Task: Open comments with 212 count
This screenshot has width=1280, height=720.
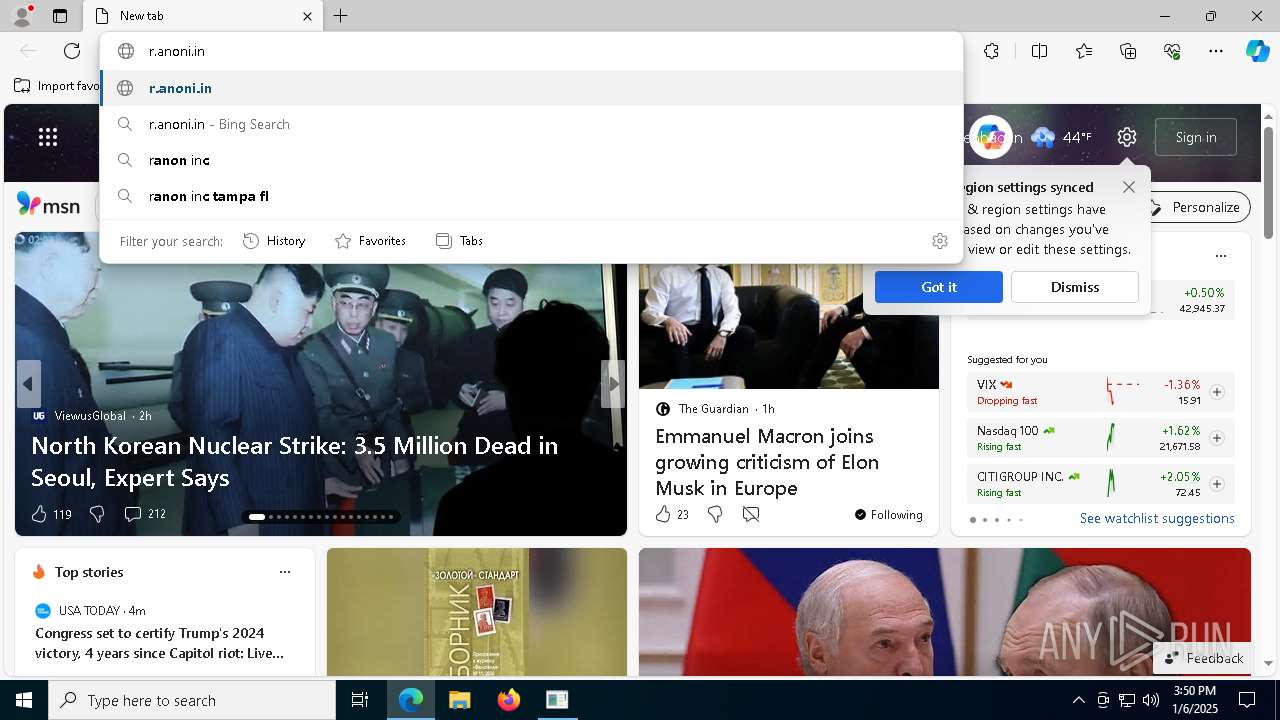Action: [145, 514]
